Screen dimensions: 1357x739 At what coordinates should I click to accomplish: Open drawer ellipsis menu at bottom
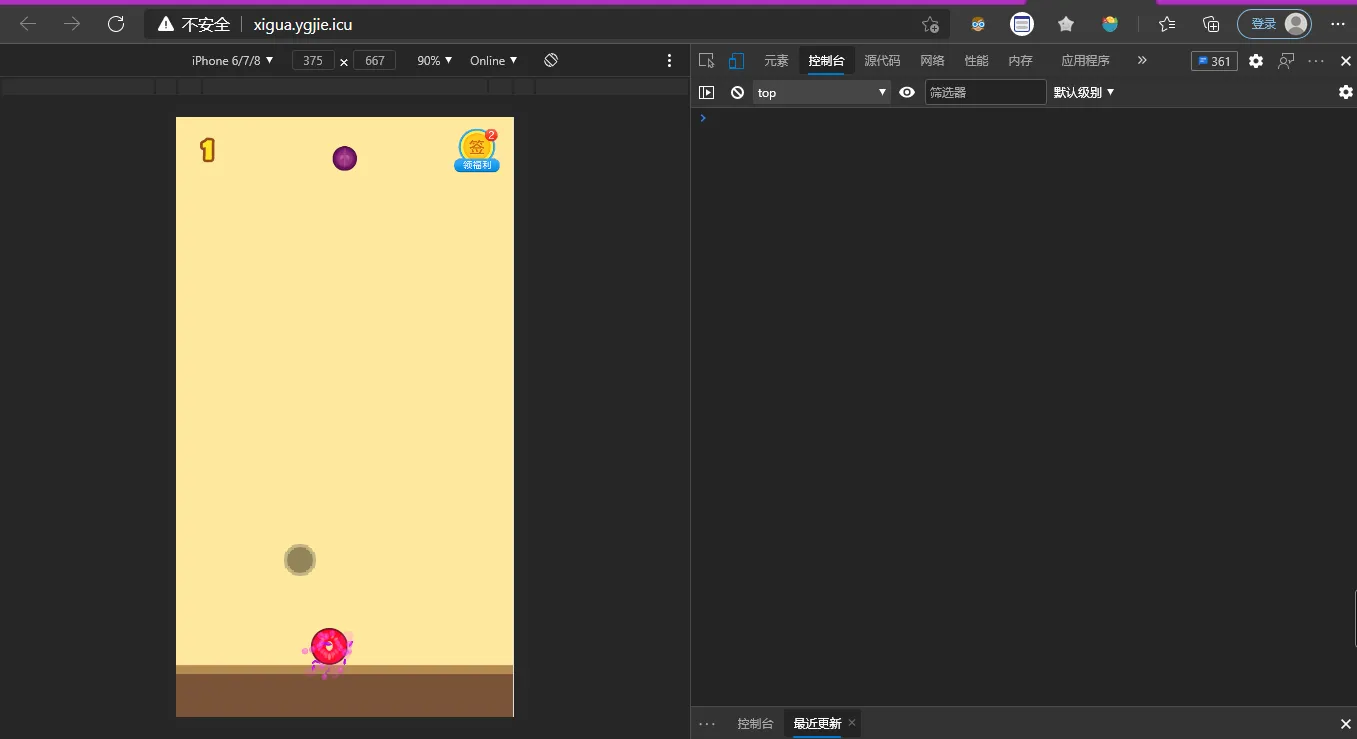707,723
